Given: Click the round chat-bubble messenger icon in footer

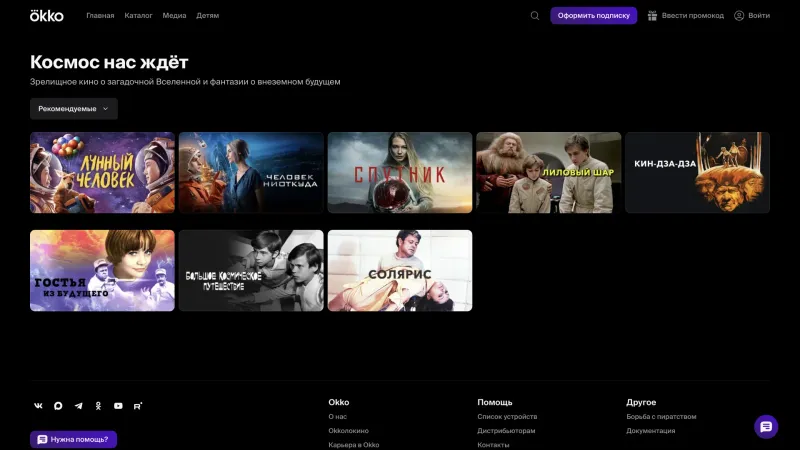Looking at the screenshot, I should coord(58,406).
